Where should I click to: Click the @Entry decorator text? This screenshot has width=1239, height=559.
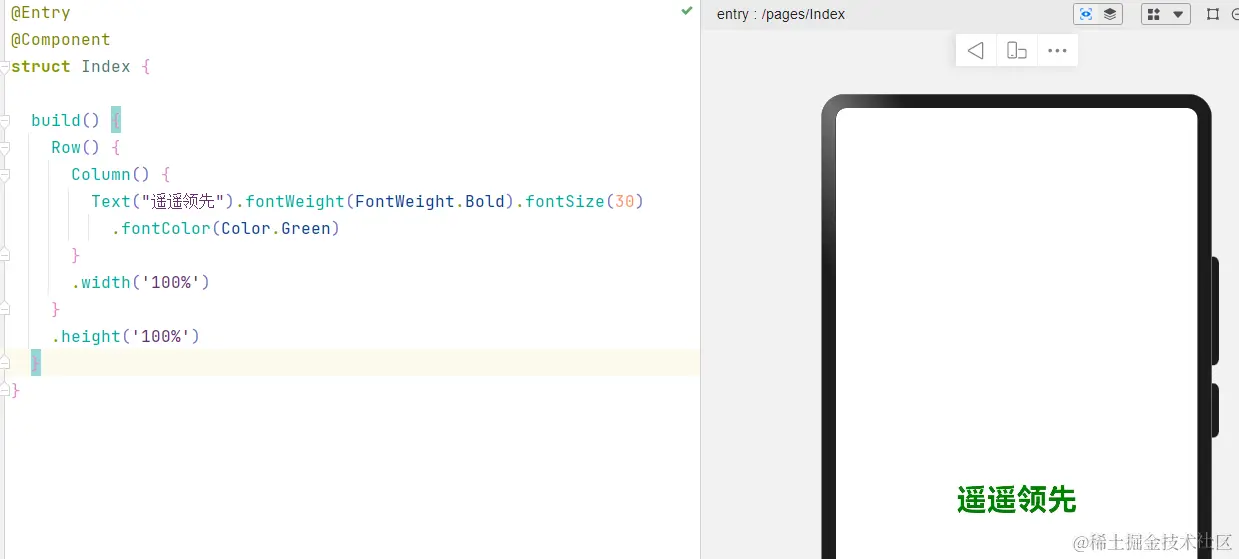tap(41, 13)
